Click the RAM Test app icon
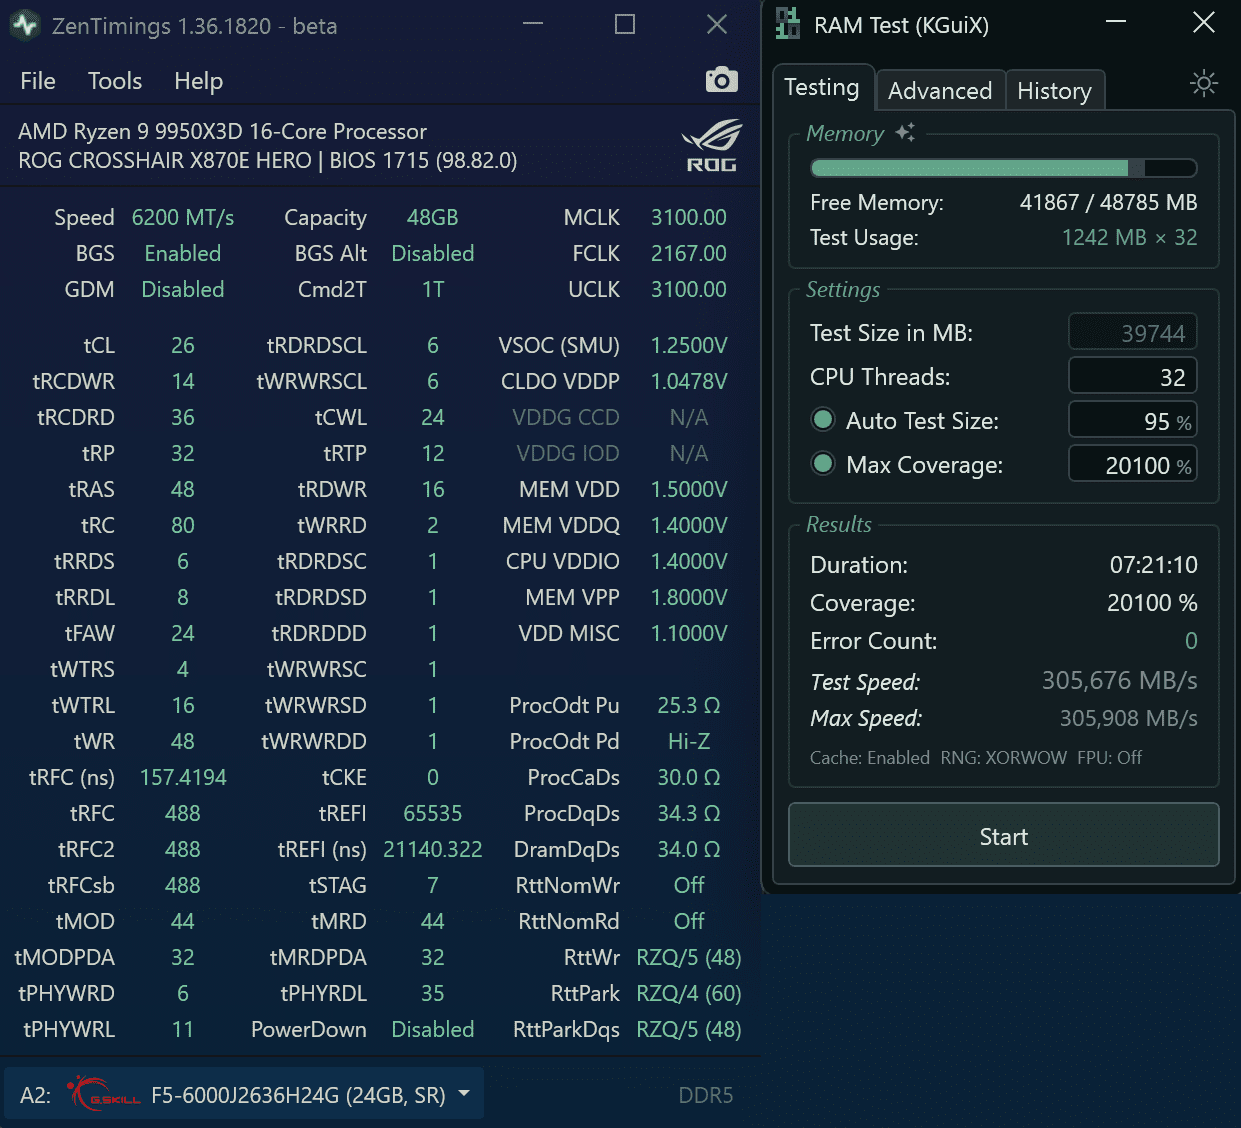This screenshot has width=1241, height=1128. click(x=788, y=24)
